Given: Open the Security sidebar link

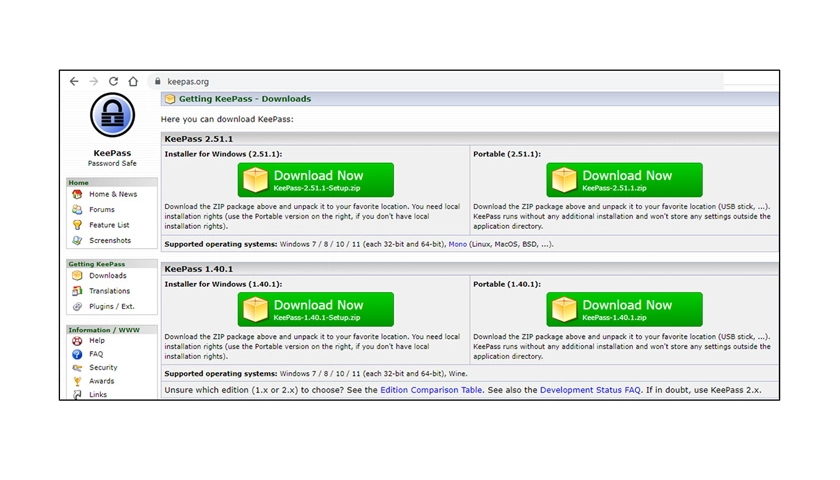Looking at the screenshot, I should [x=103, y=368].
